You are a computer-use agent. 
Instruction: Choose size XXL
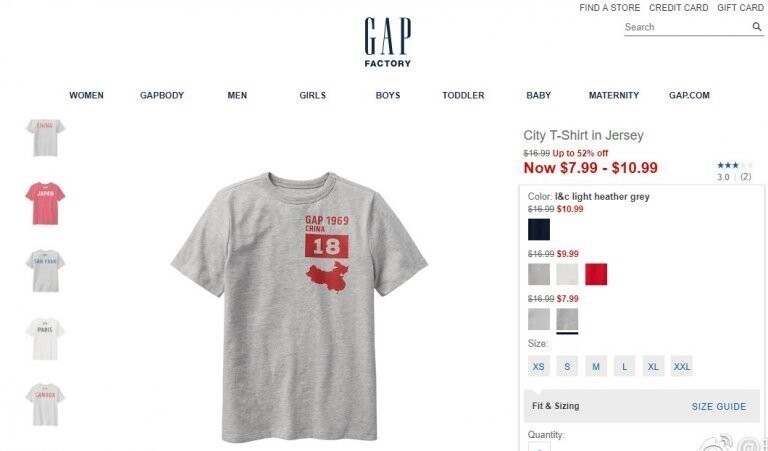[682, 366]
